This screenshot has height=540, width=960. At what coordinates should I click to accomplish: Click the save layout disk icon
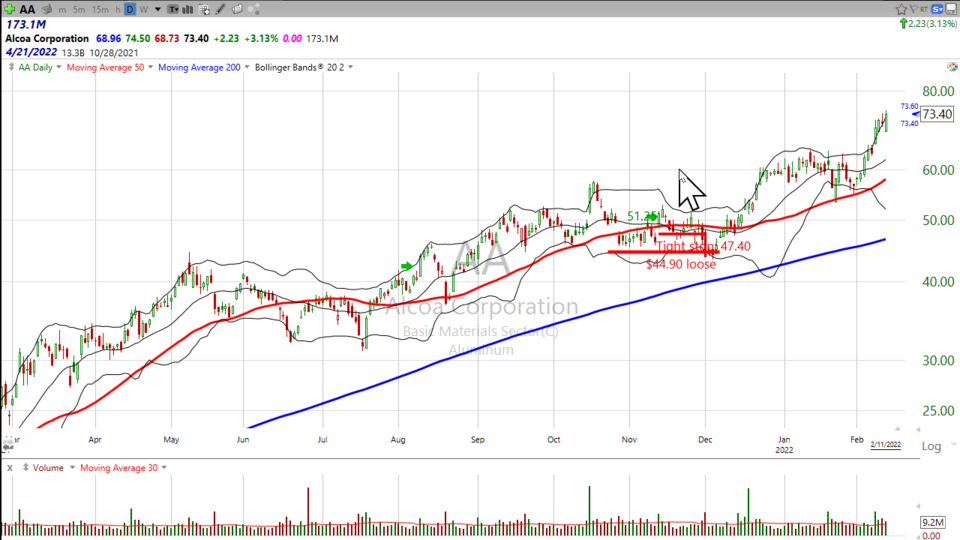click(950, 9)
